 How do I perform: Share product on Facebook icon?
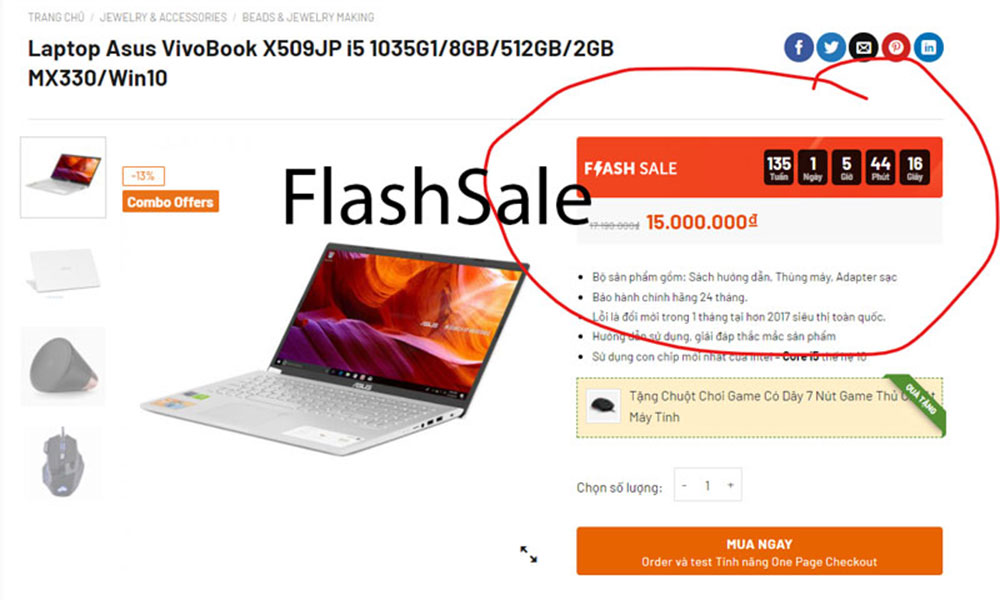pyautogui.click(x=798, y=47)
